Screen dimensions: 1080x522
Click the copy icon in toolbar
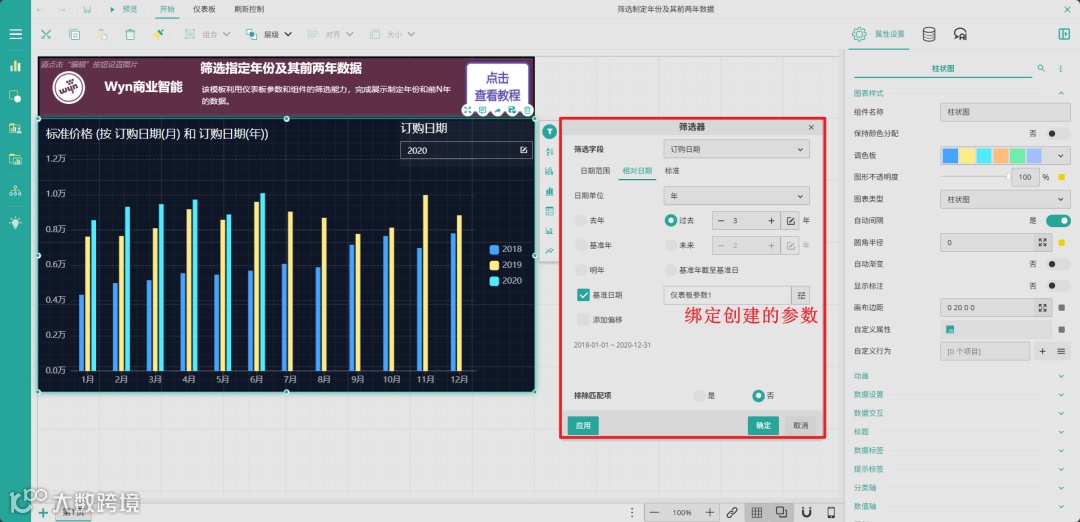pyautogui.click(x=74, y=34)
